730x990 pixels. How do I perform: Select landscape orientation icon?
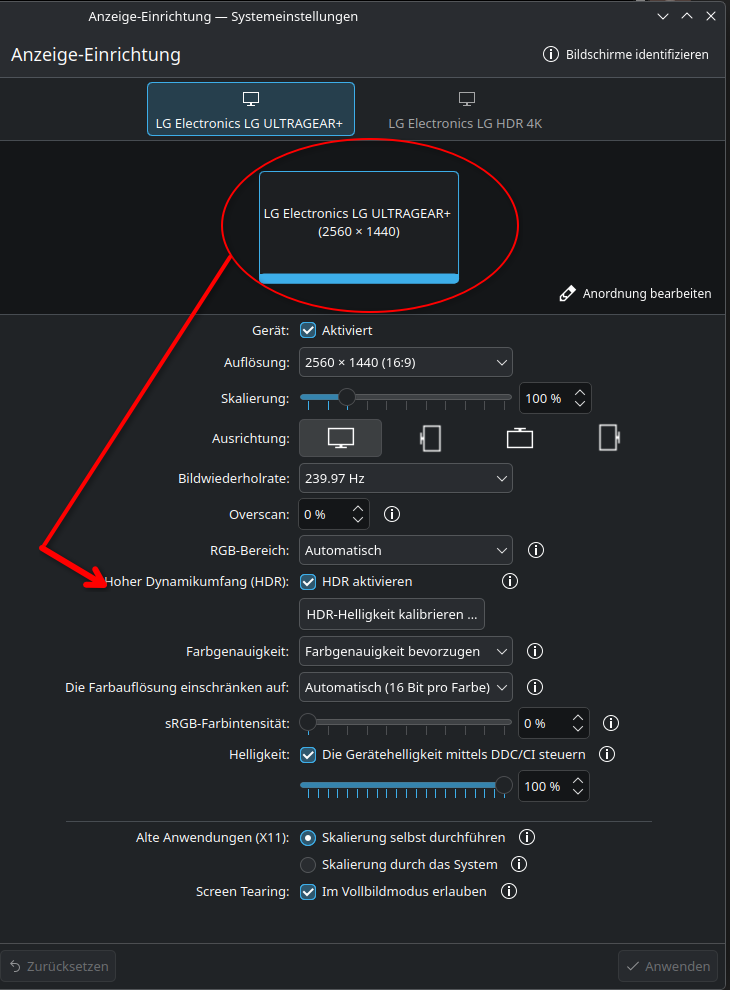coord(340,438)
